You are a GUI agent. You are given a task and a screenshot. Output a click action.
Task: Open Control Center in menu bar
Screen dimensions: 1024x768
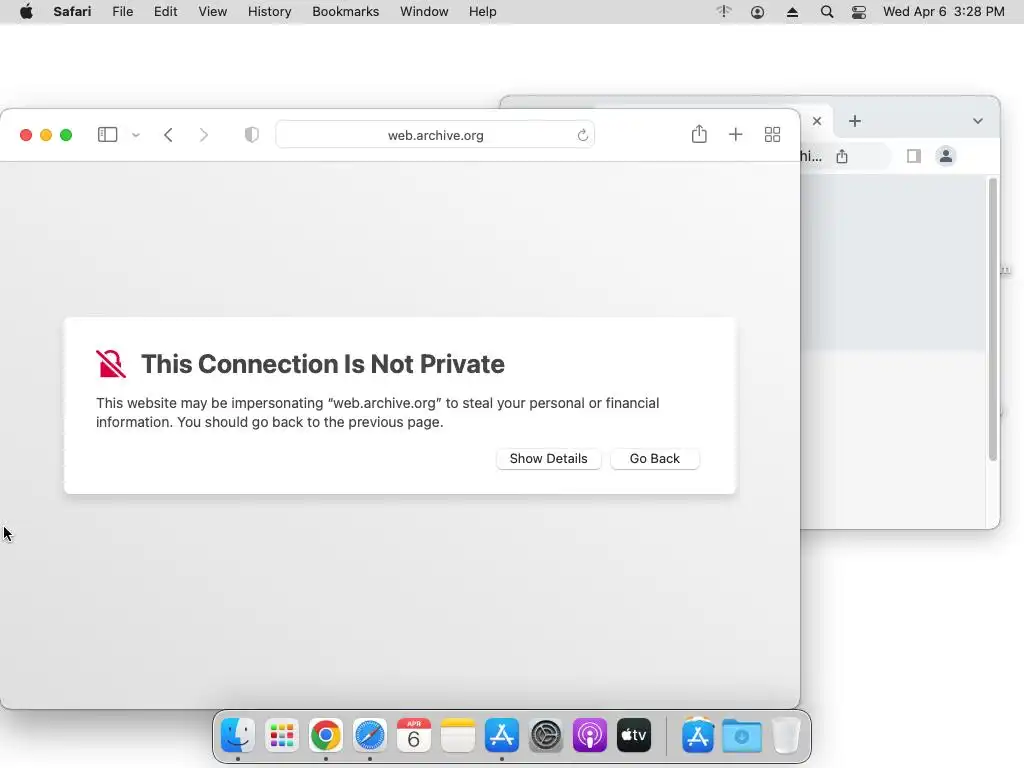tap(859, 12)
